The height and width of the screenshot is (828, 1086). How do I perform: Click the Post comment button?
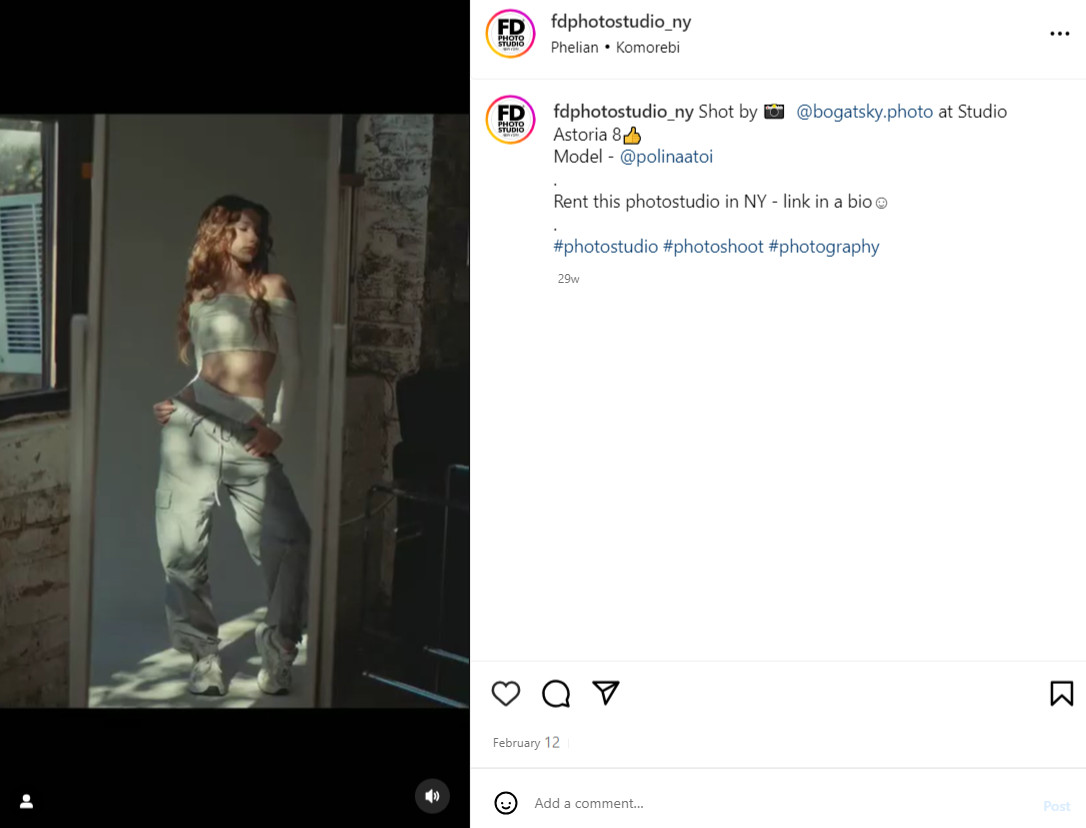pyautogui.click(x=1056, y=806)
